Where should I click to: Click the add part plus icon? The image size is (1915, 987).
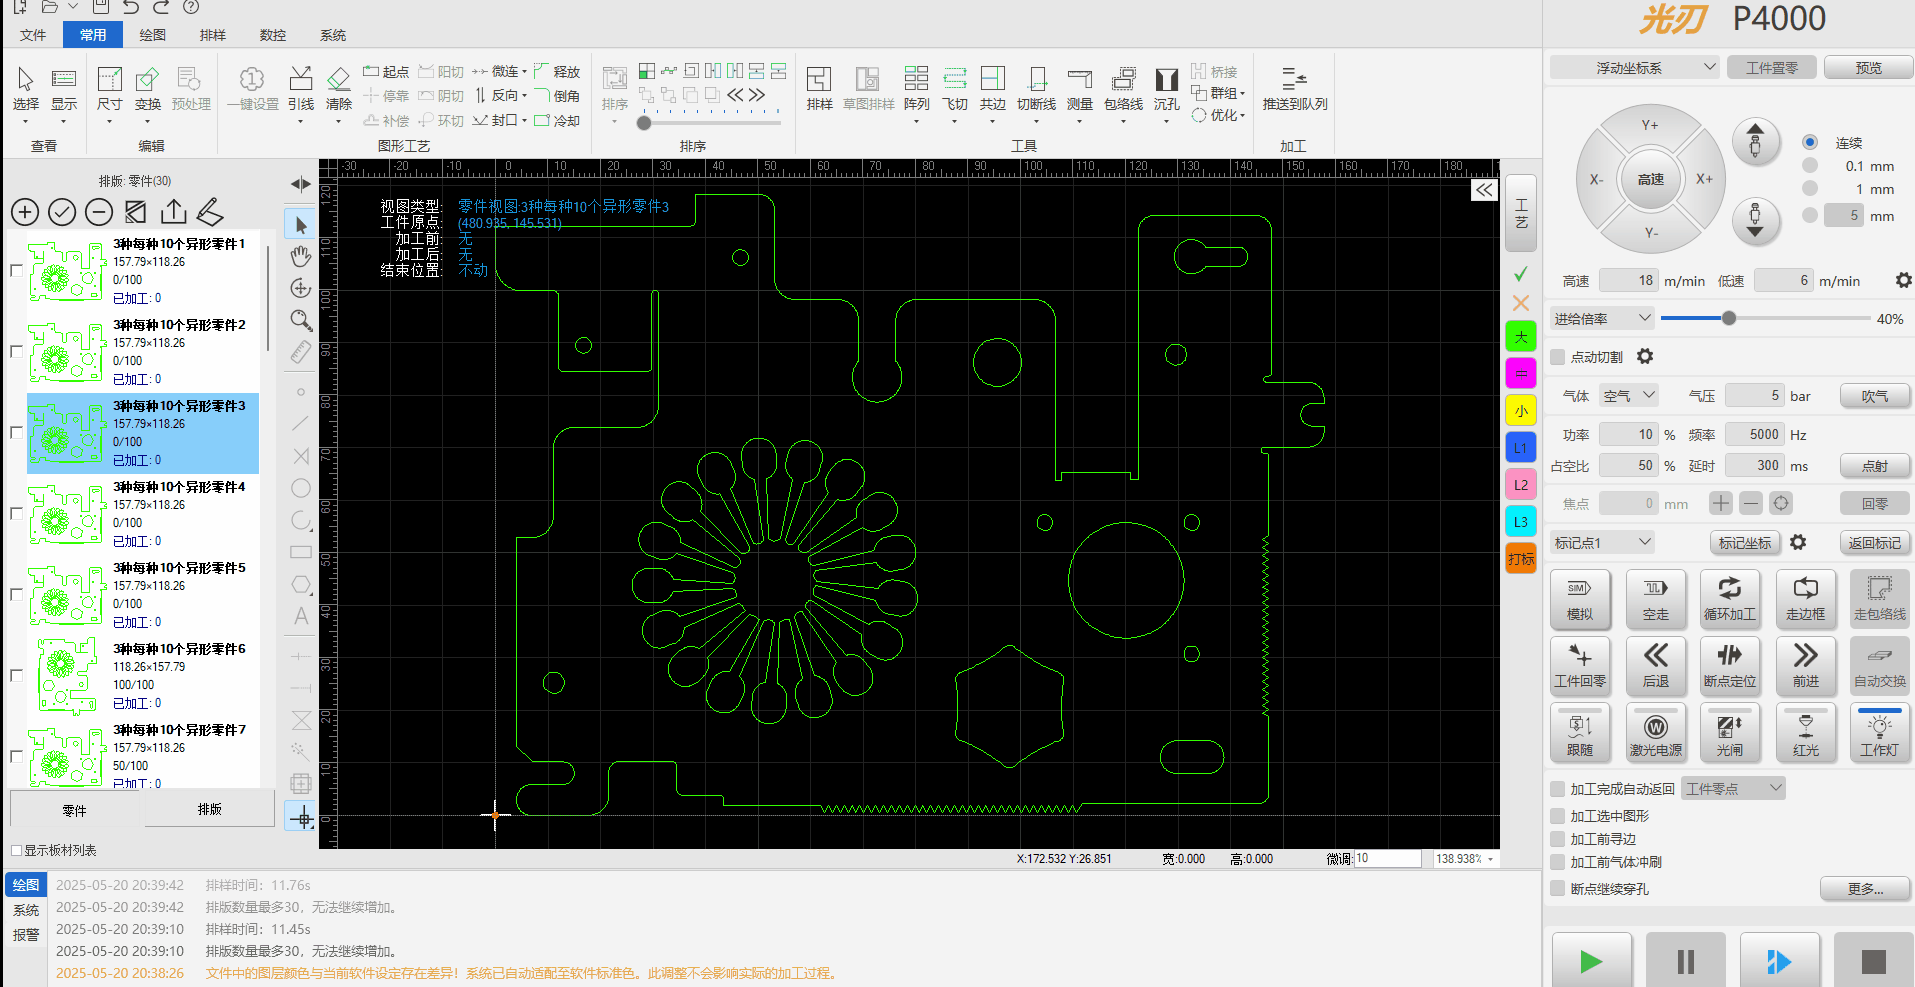pos(25,212)
